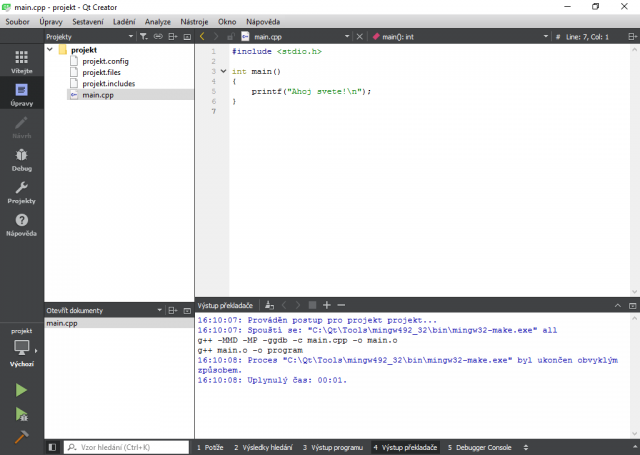Zoom out compile output with minus
Viewport: 640px width, 455px height.
pyautogui.click(x=341, y=305)
